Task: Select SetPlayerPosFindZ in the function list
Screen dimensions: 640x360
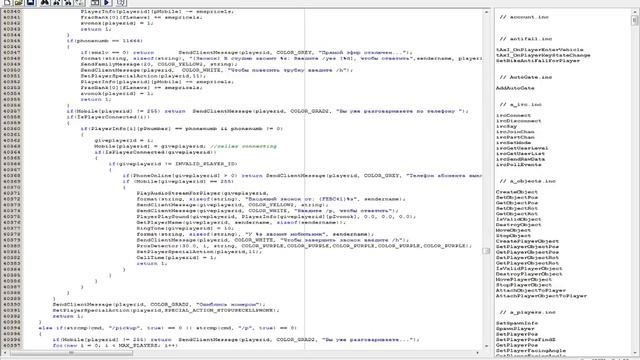Action: 525,340
